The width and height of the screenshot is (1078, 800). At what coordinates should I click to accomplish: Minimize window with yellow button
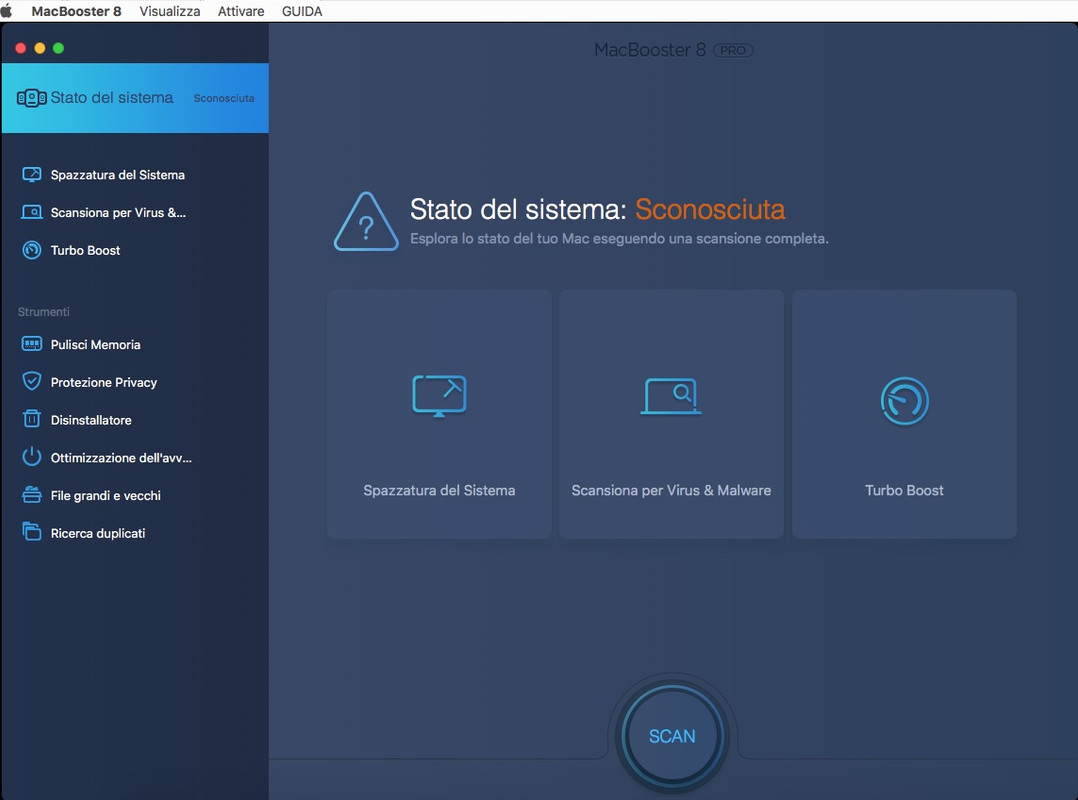coord(40,48)
